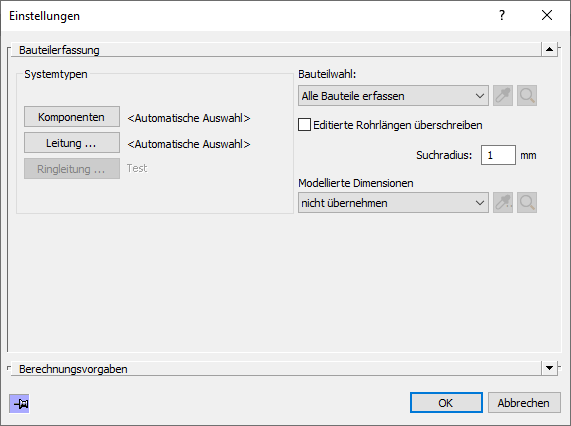Image resolution: width=571 pixels, height=426 pixels.
Task: Expand the Berechnungsvorgaben section
Action: coord(549,368)
